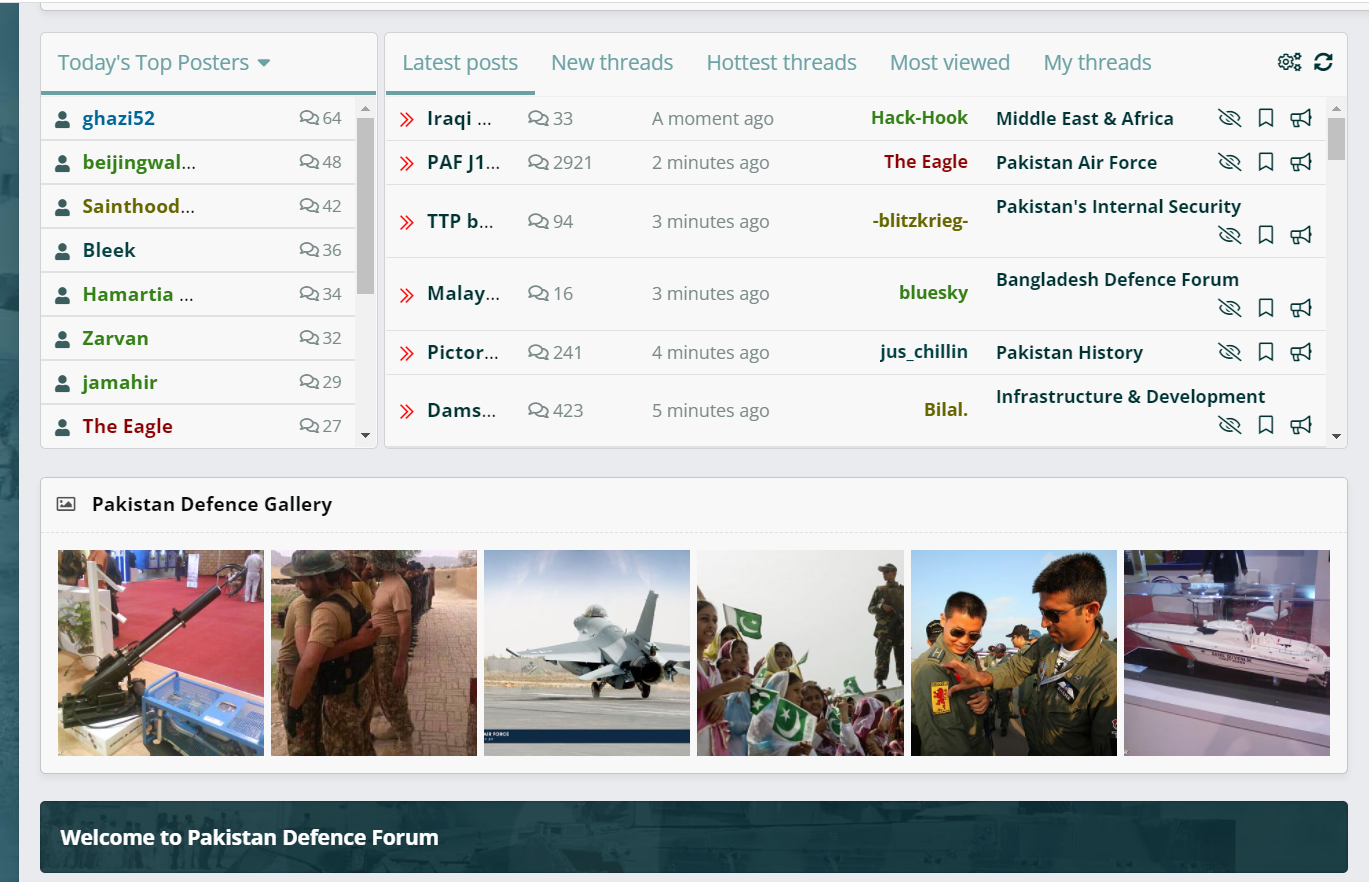Image resolution: width=1369 pixels, height=882 pixels.
Task: Click red double-arrow beside Pictor thread
Action: [406, 353]
